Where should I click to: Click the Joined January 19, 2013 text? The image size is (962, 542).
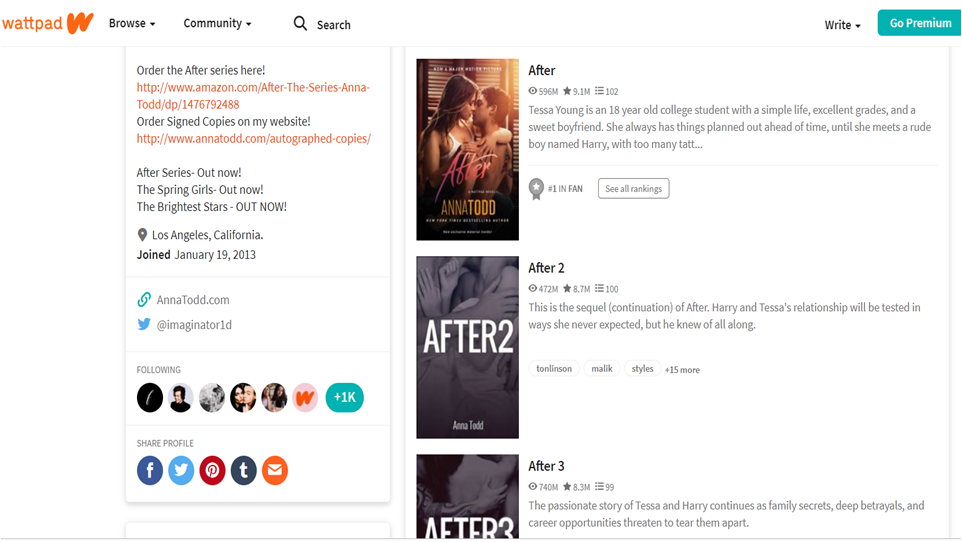pos(196,255)
